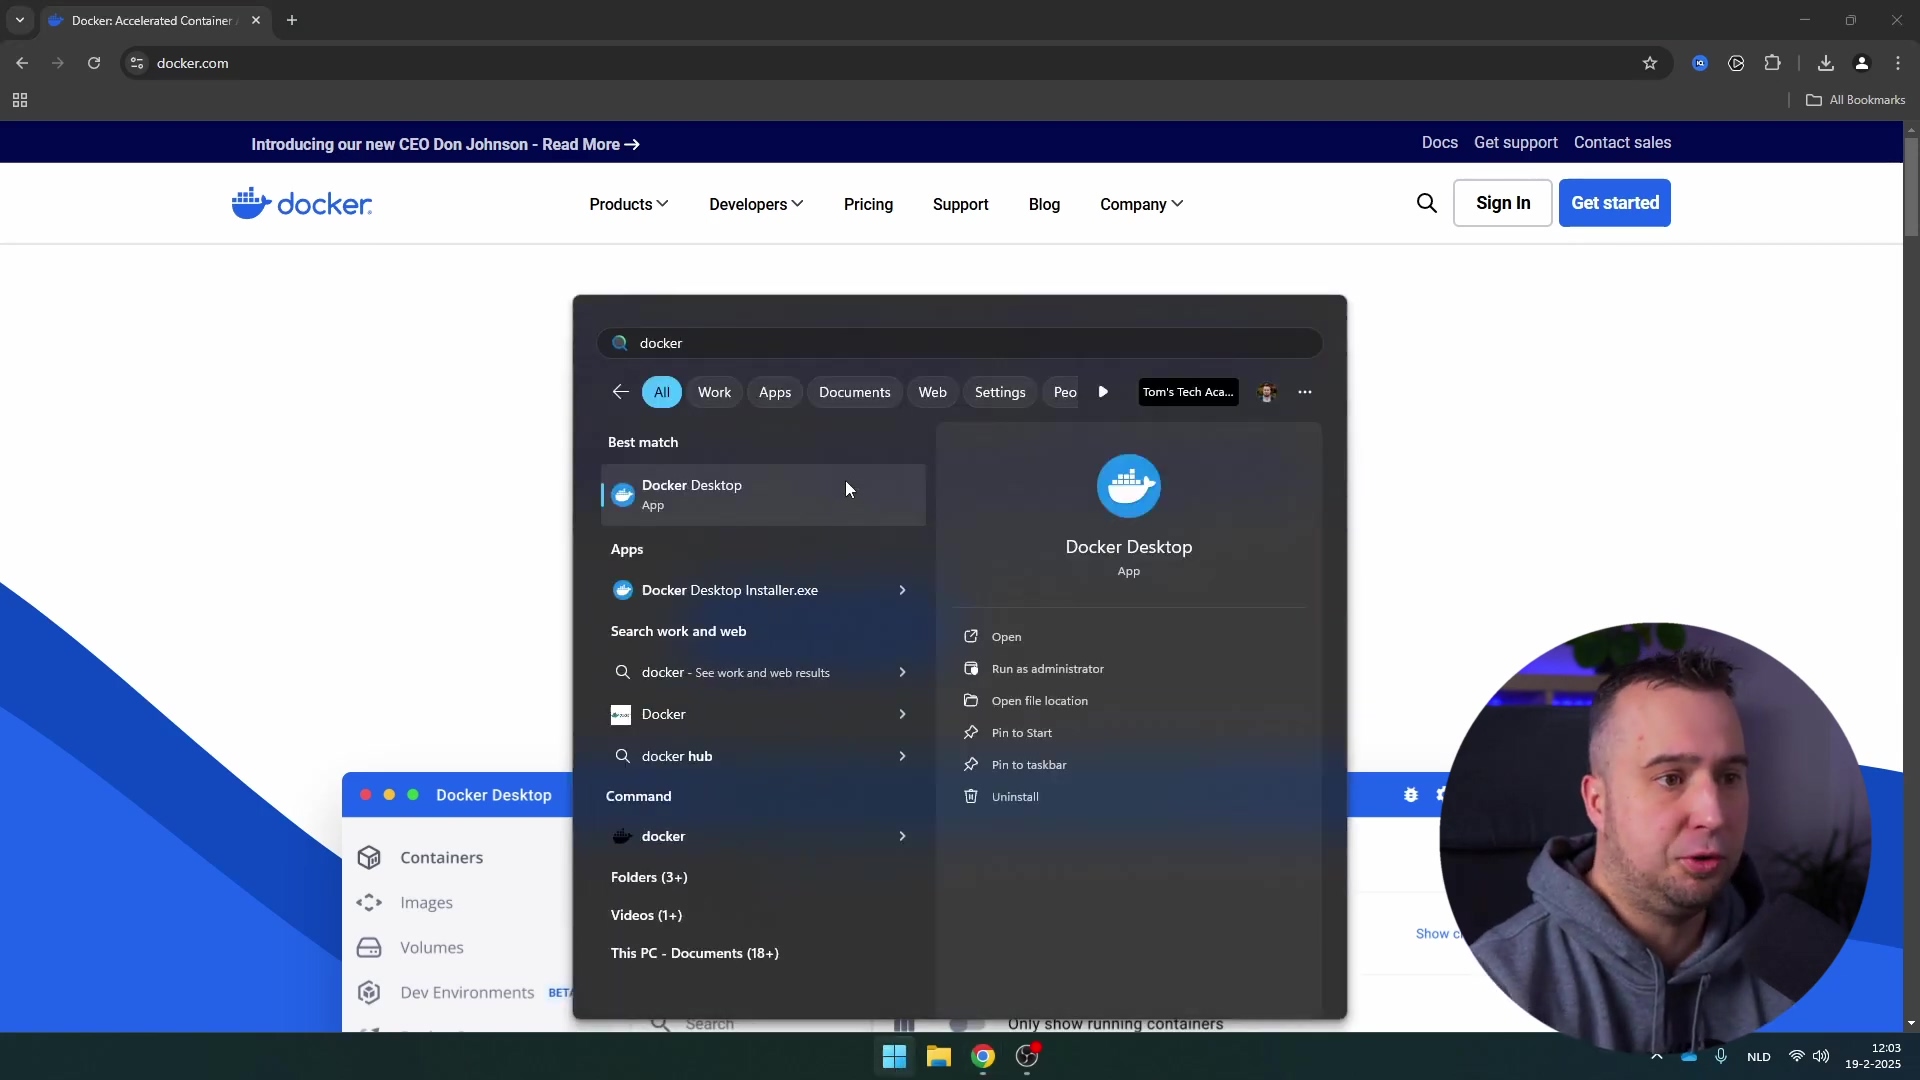Image resolution: width=1920 pixels, height=1080 pixels.
Task: Expand the Docker web result chevron
Action: click(x=902, y=714)
